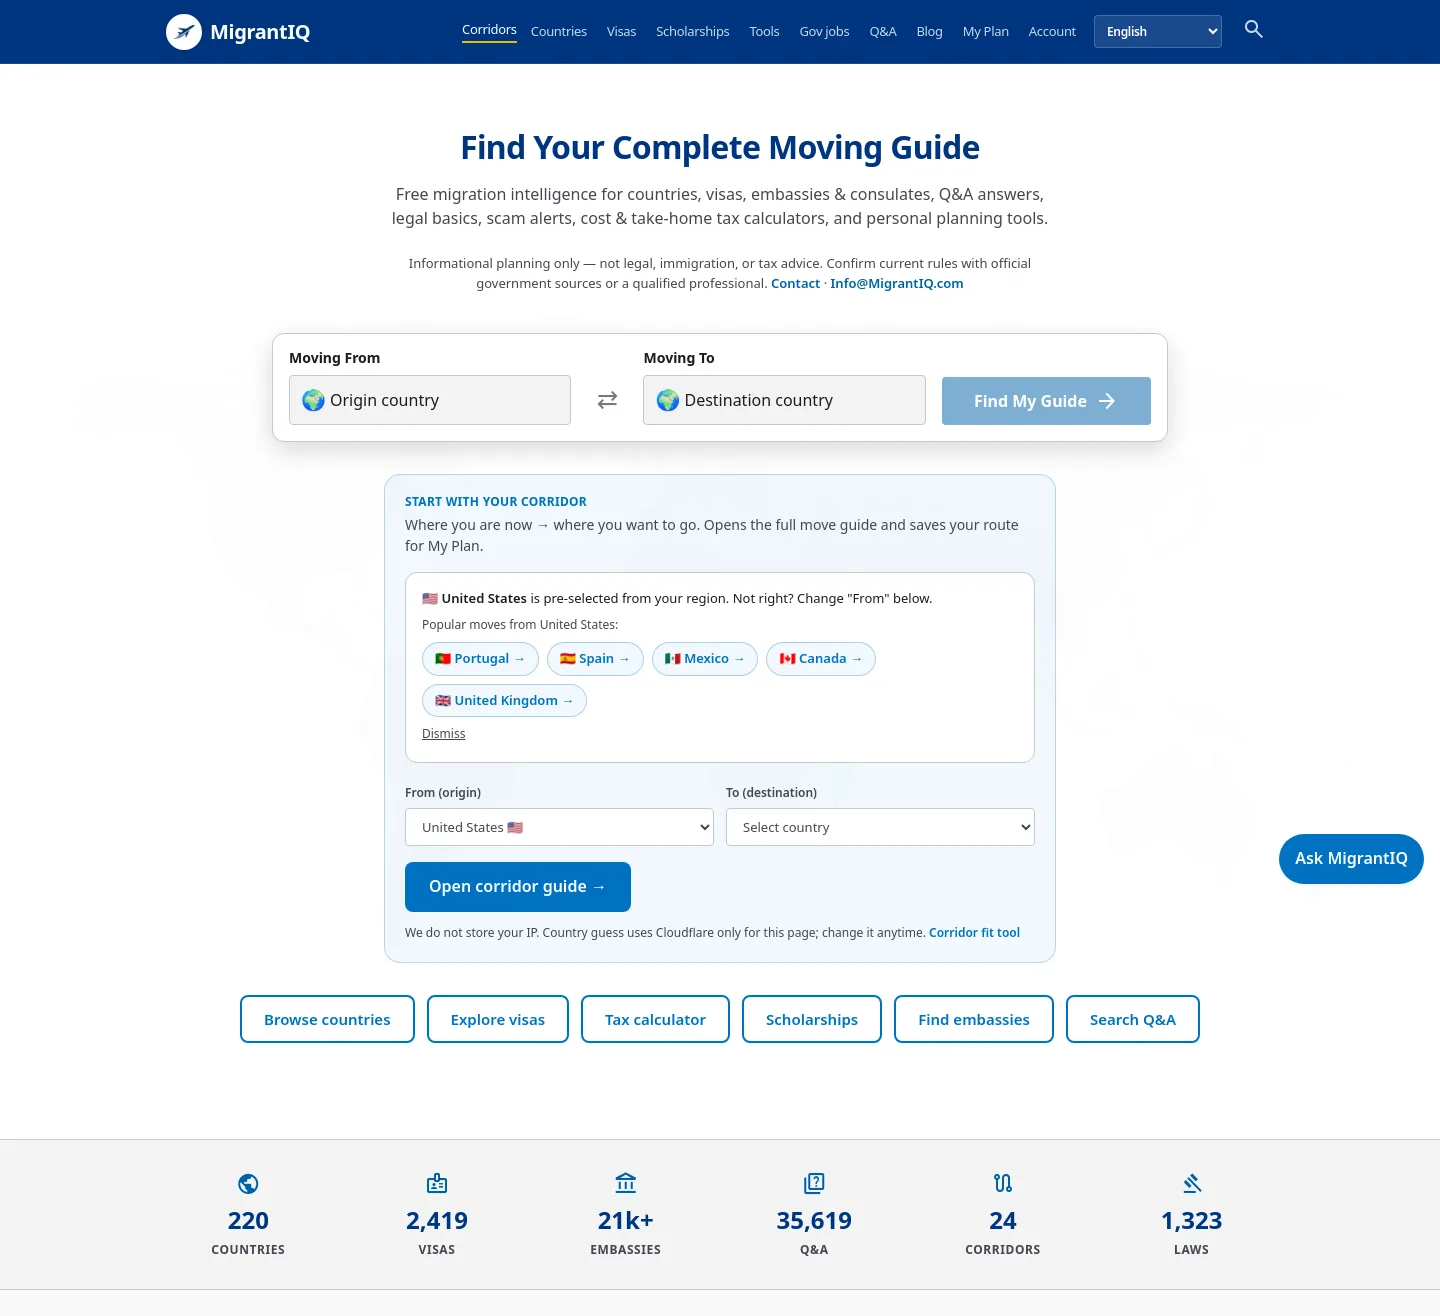This screenshot has height=1316, width=1440.
Task: Click the Browse countries button
Action: point(327,1019)
